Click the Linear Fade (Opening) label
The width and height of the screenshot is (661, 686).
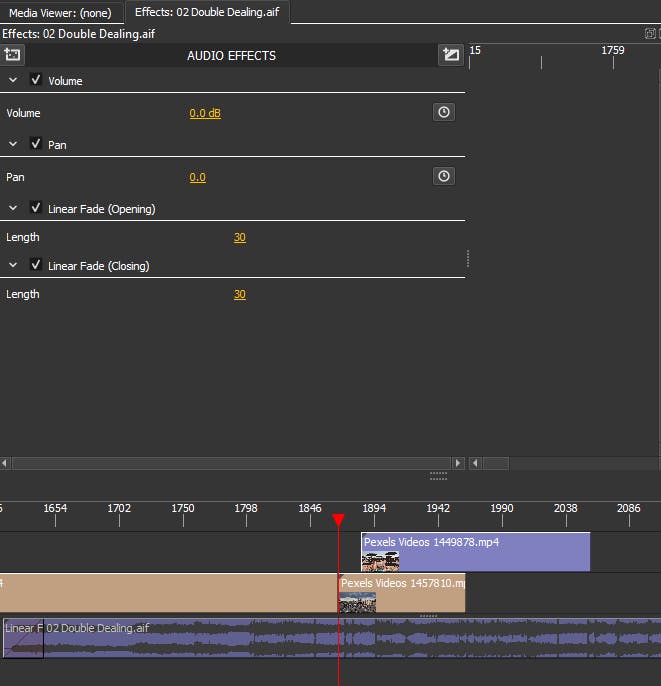click(101, 209)
